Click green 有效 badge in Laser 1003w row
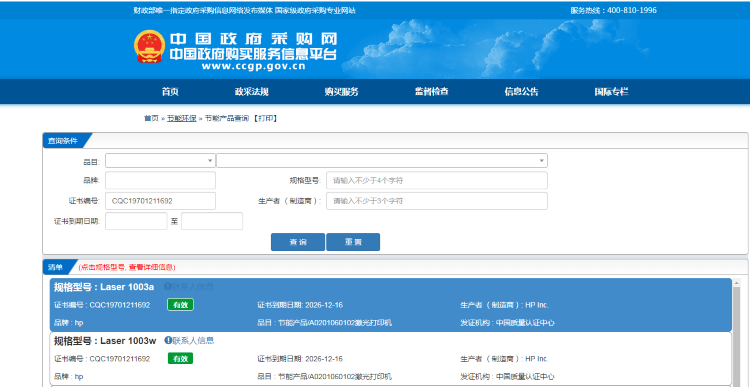Screen dimensions: 750x387 tap(180, 359)
